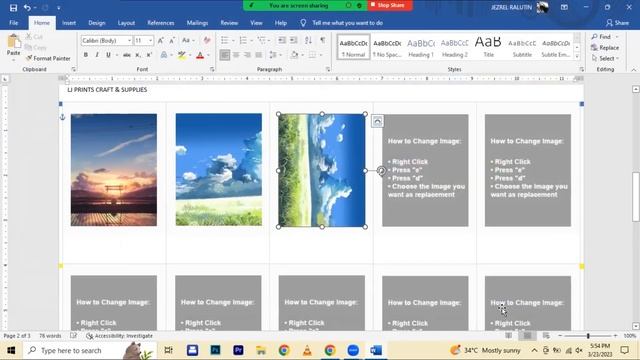Switch to the Review tab

[x=229, y=23]
